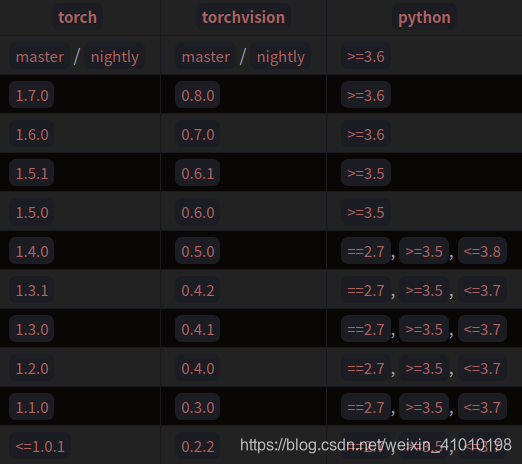Click torchvision 0.7.0 code tag
The width and height of the screenshot is (522, 464).
click(197, 134)
